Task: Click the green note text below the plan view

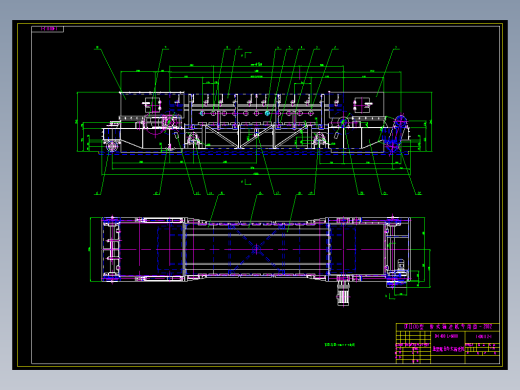Action: point(340,345)
